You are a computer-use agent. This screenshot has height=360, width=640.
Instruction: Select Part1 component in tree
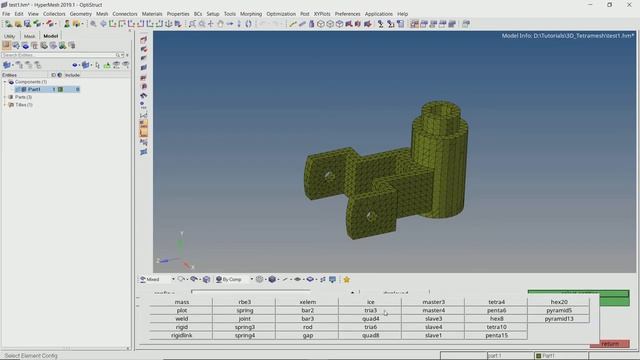(x=34, y=89)
